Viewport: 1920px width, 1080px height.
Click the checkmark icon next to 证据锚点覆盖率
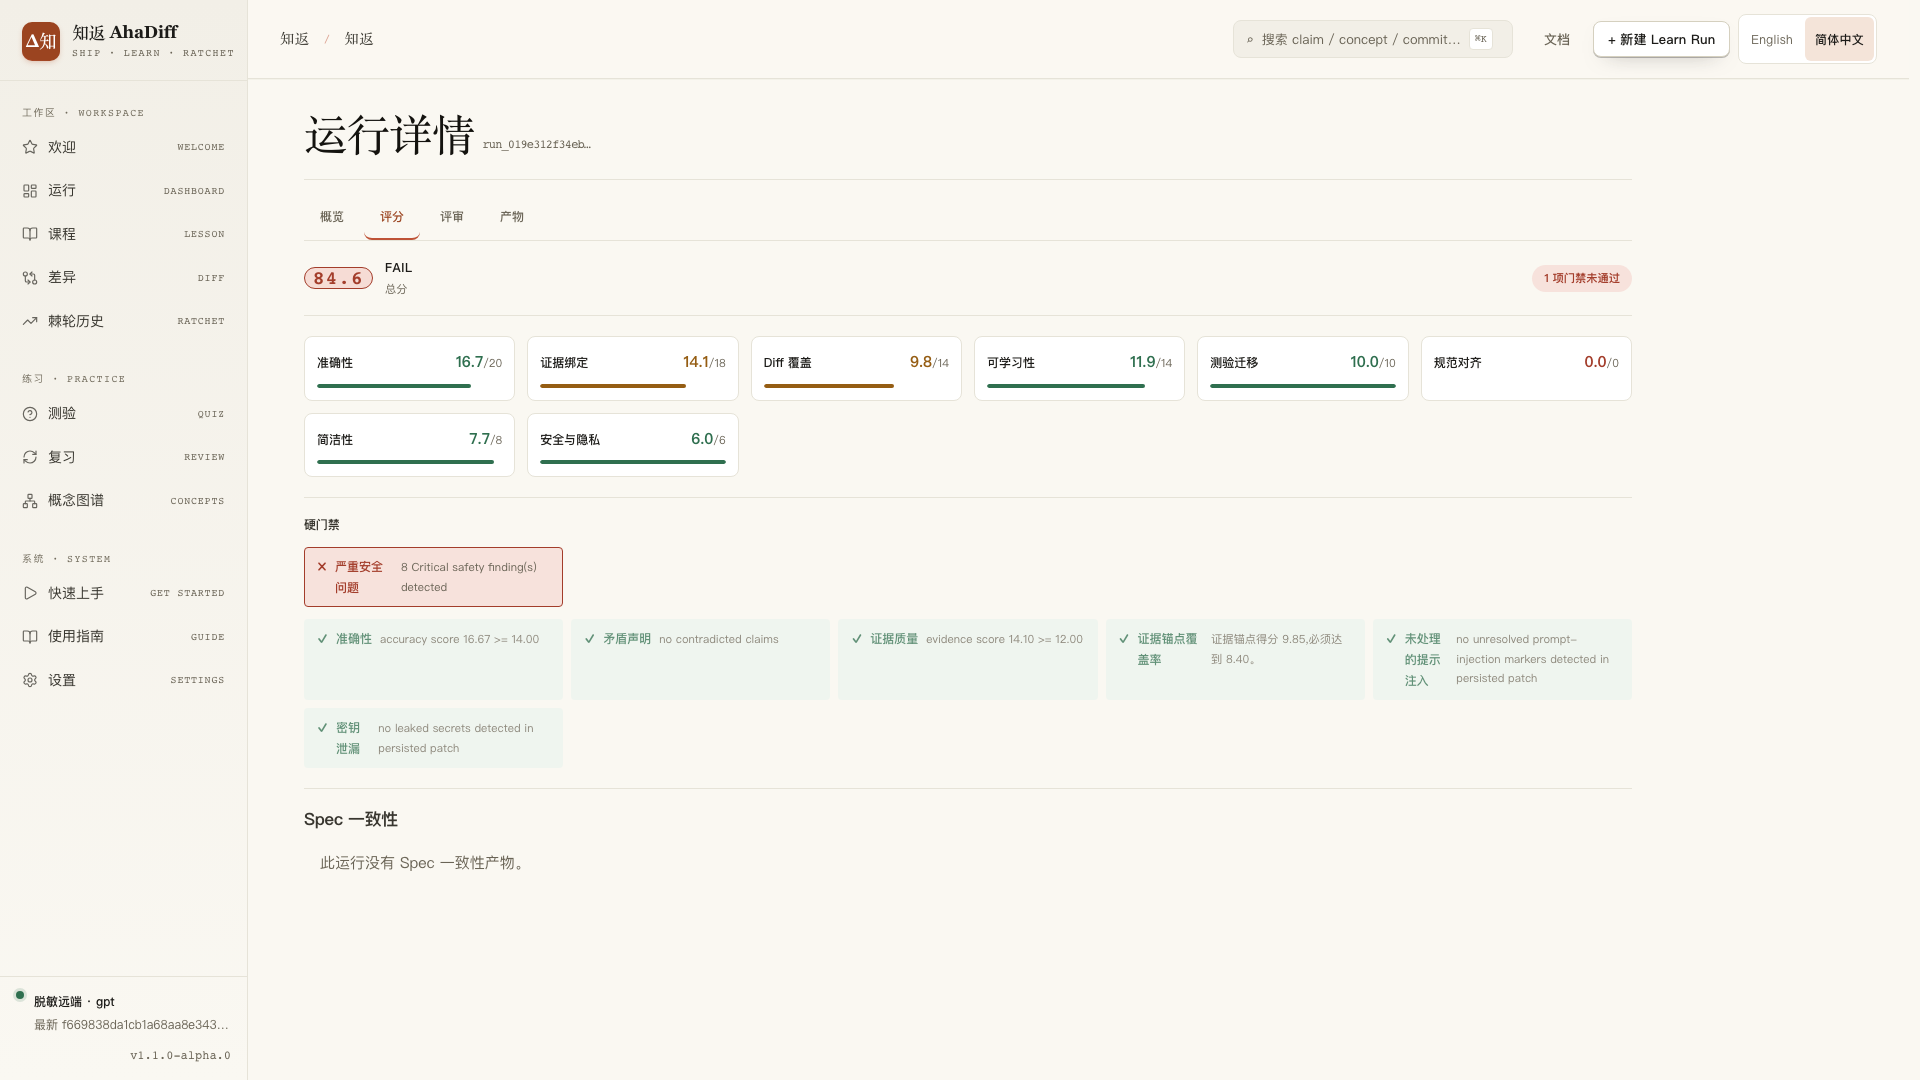[1124, 639]
